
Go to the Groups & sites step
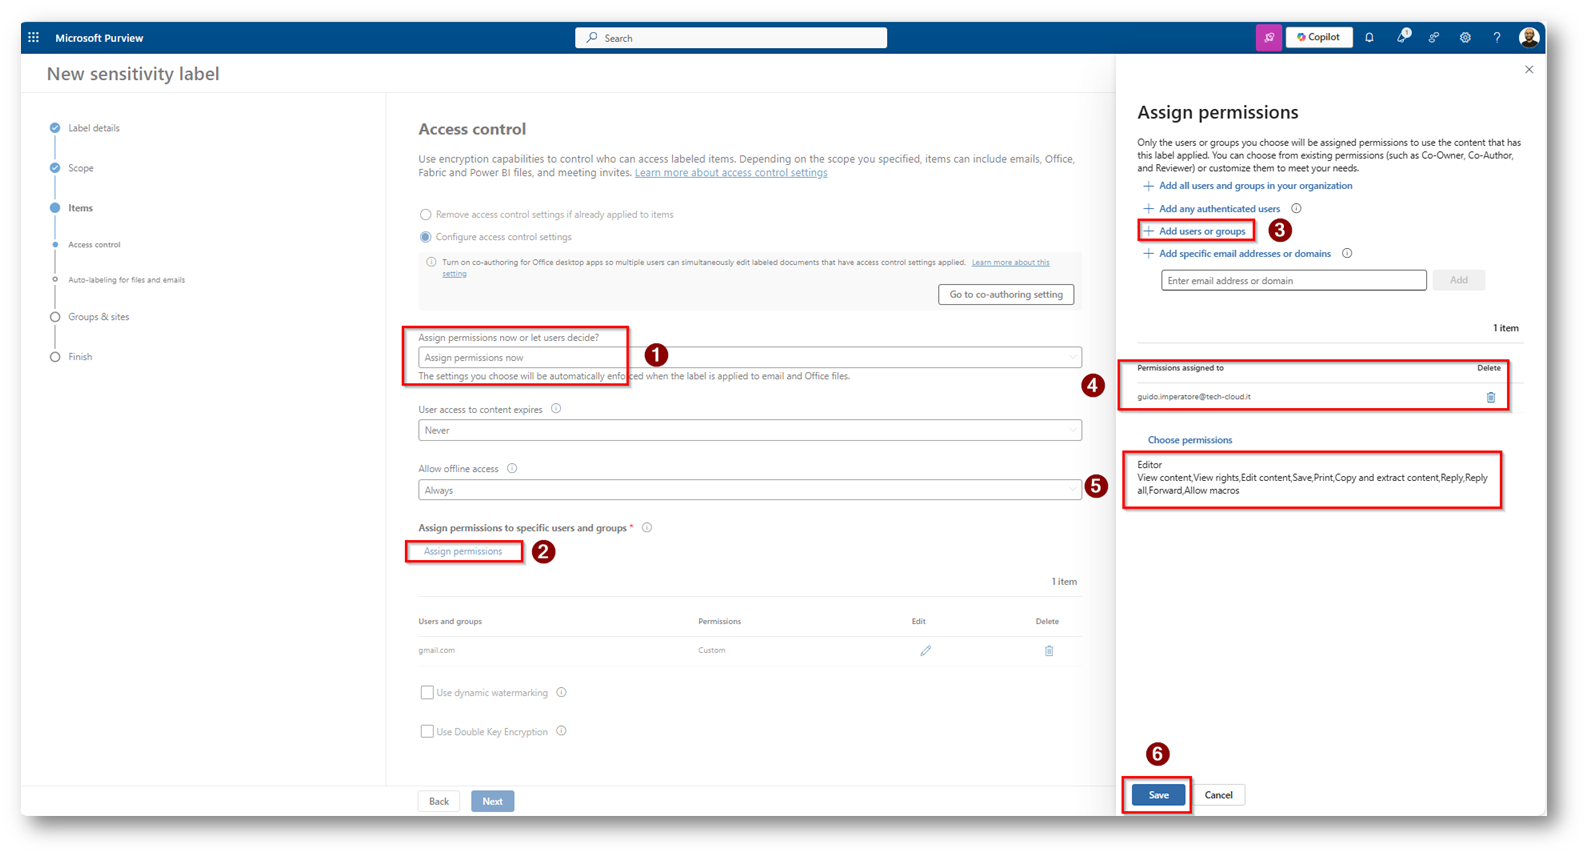click(98, 317)
